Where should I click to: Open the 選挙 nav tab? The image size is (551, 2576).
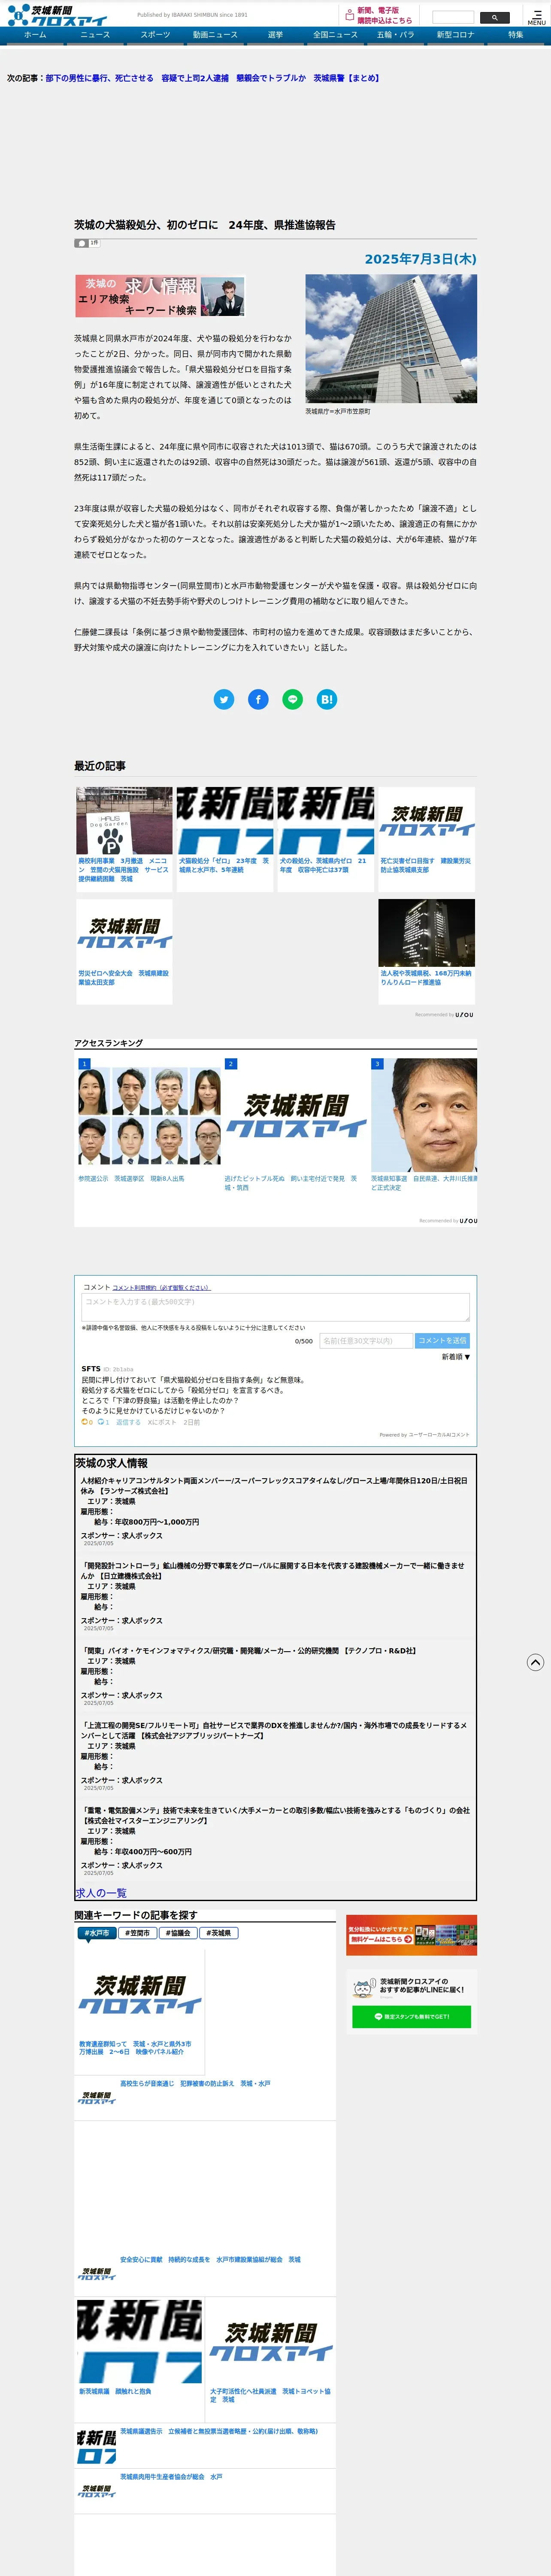[x=275, y=35]
